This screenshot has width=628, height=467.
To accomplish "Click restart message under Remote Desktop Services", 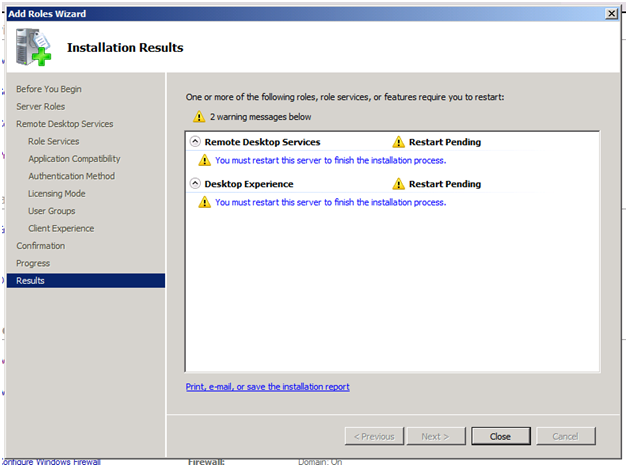I will (x=330, y=160).
